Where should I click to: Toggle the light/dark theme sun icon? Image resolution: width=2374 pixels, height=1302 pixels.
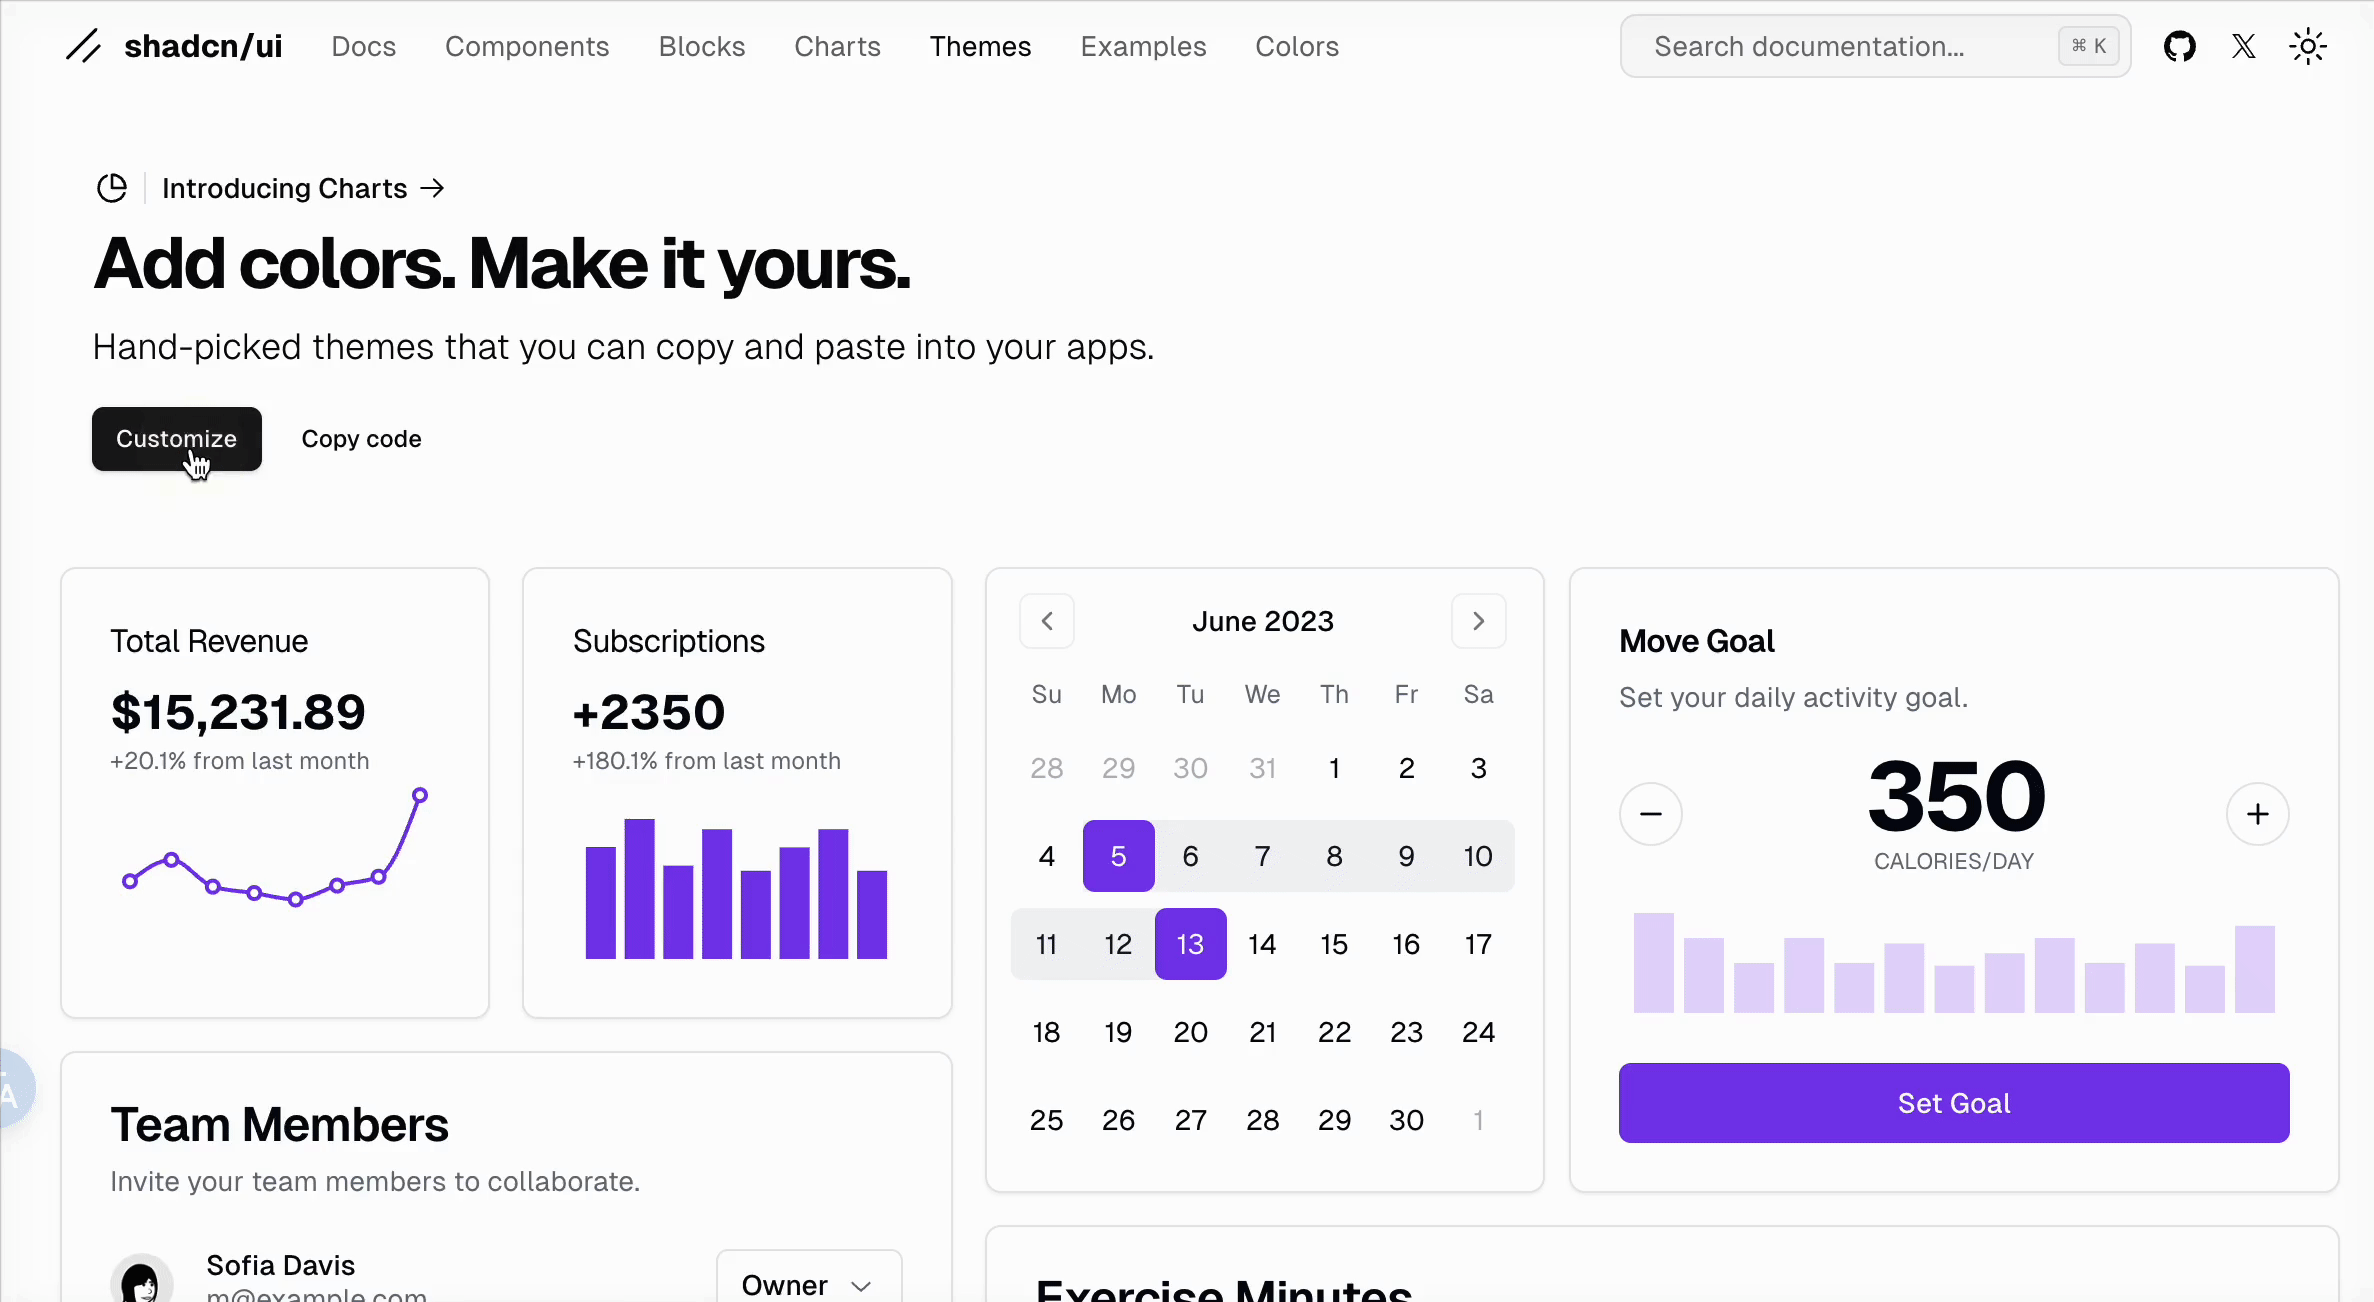tap(2307, 46)
